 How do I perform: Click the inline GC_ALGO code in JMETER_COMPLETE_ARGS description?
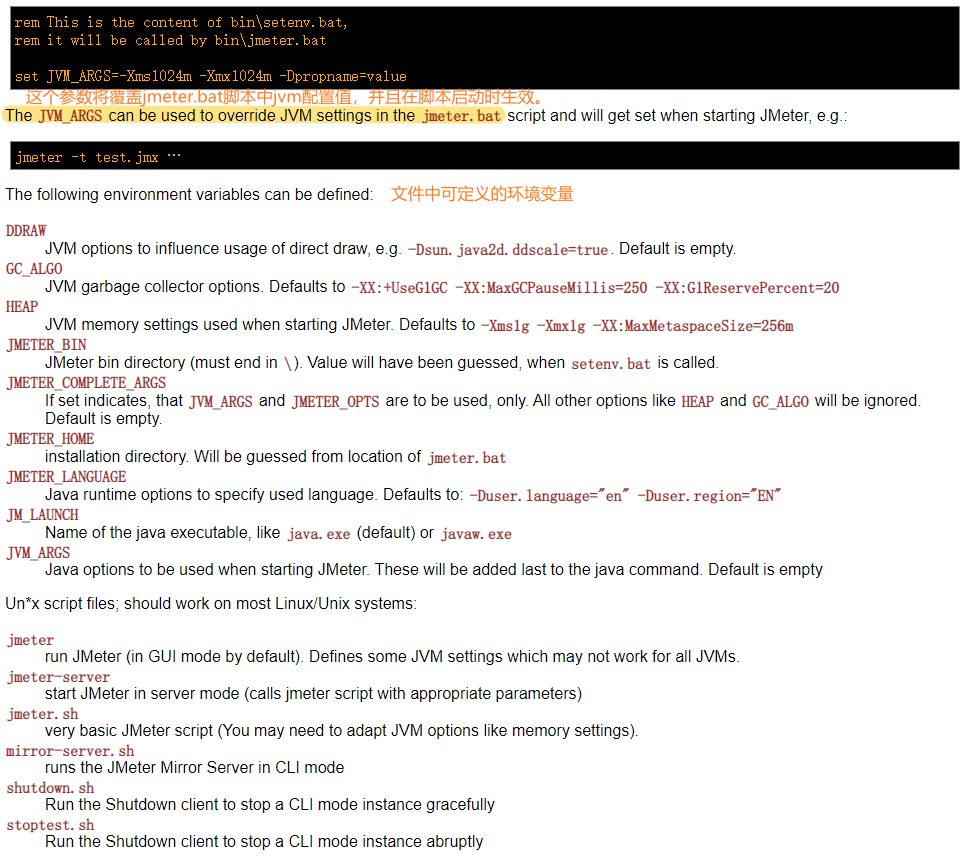[781, 402]
